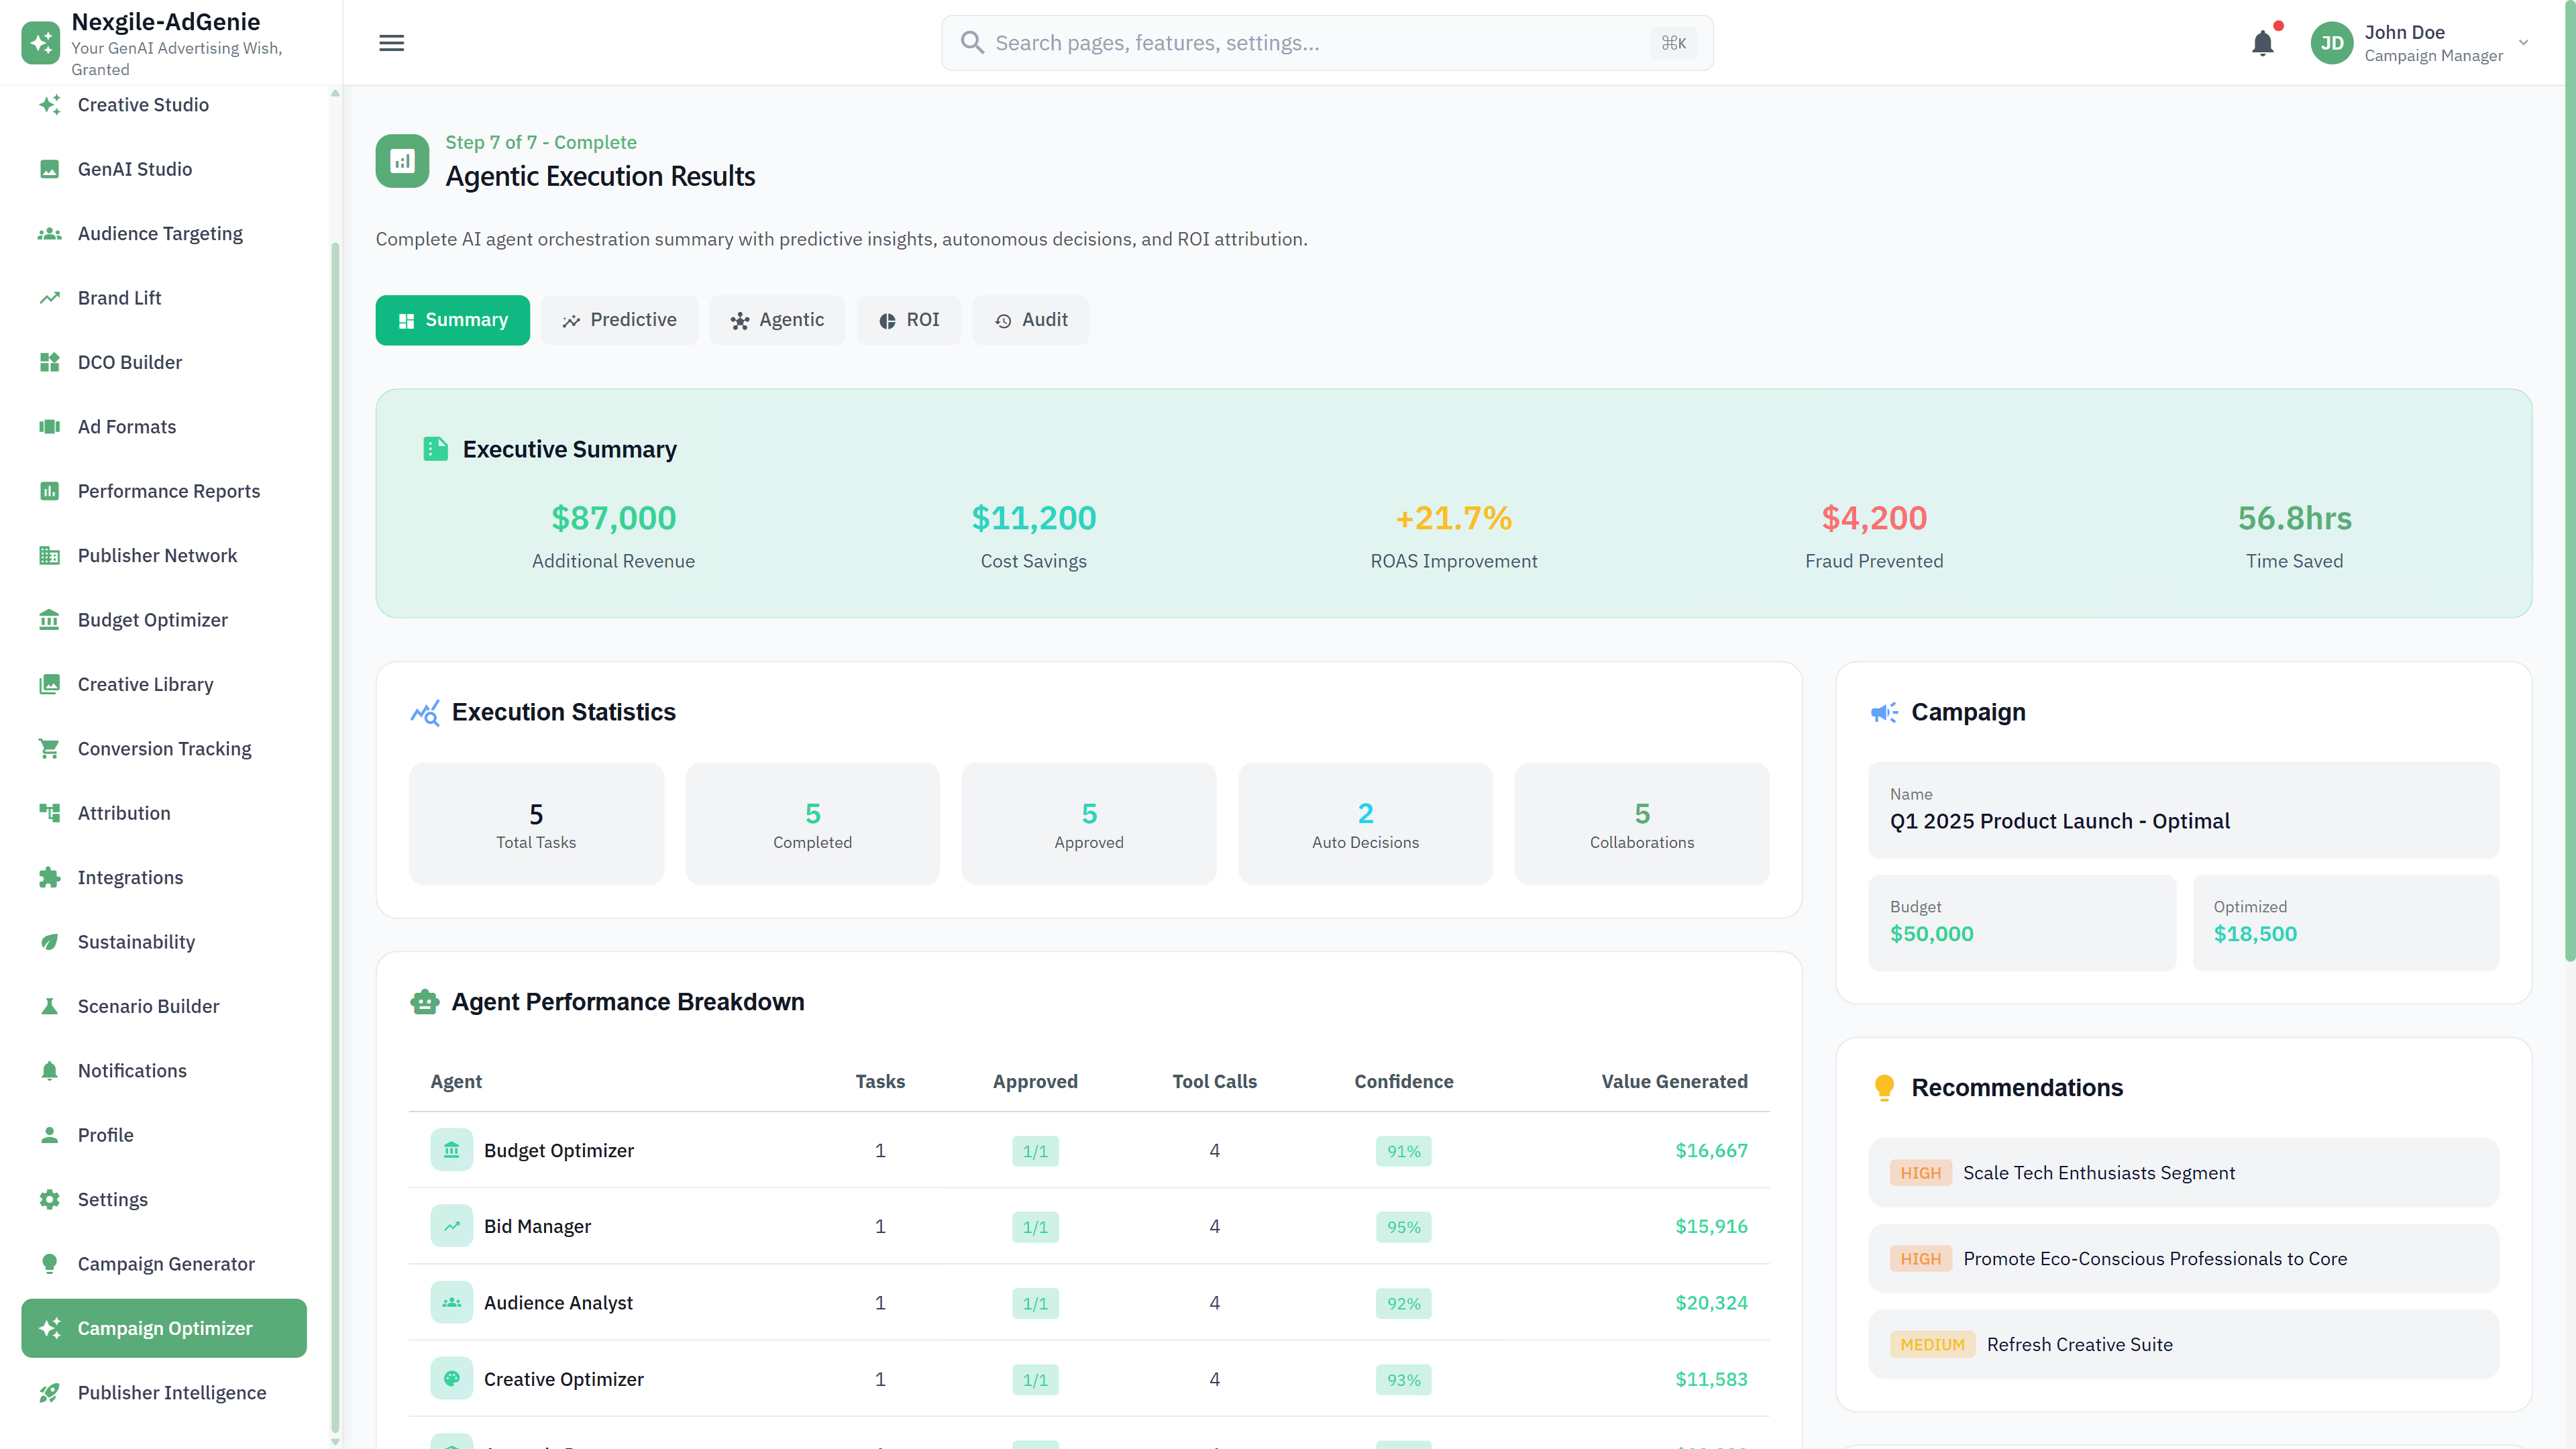This screenshot has width=2576, height=1449.
Task: Select the Budget Optimizer bank icon
Action: 50,620
